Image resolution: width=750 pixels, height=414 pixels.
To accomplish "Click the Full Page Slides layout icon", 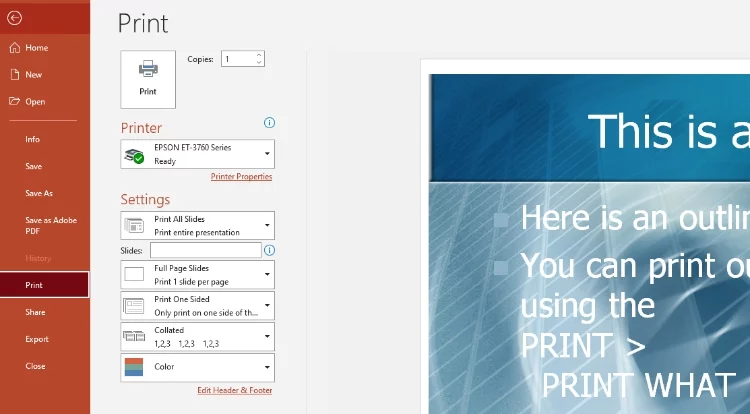I will (x=134, y=274).
